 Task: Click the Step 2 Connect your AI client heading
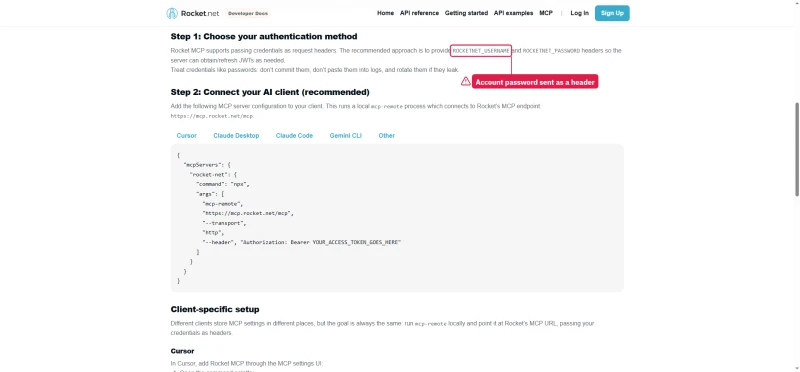pyautogui.click(x=270, y=92)
